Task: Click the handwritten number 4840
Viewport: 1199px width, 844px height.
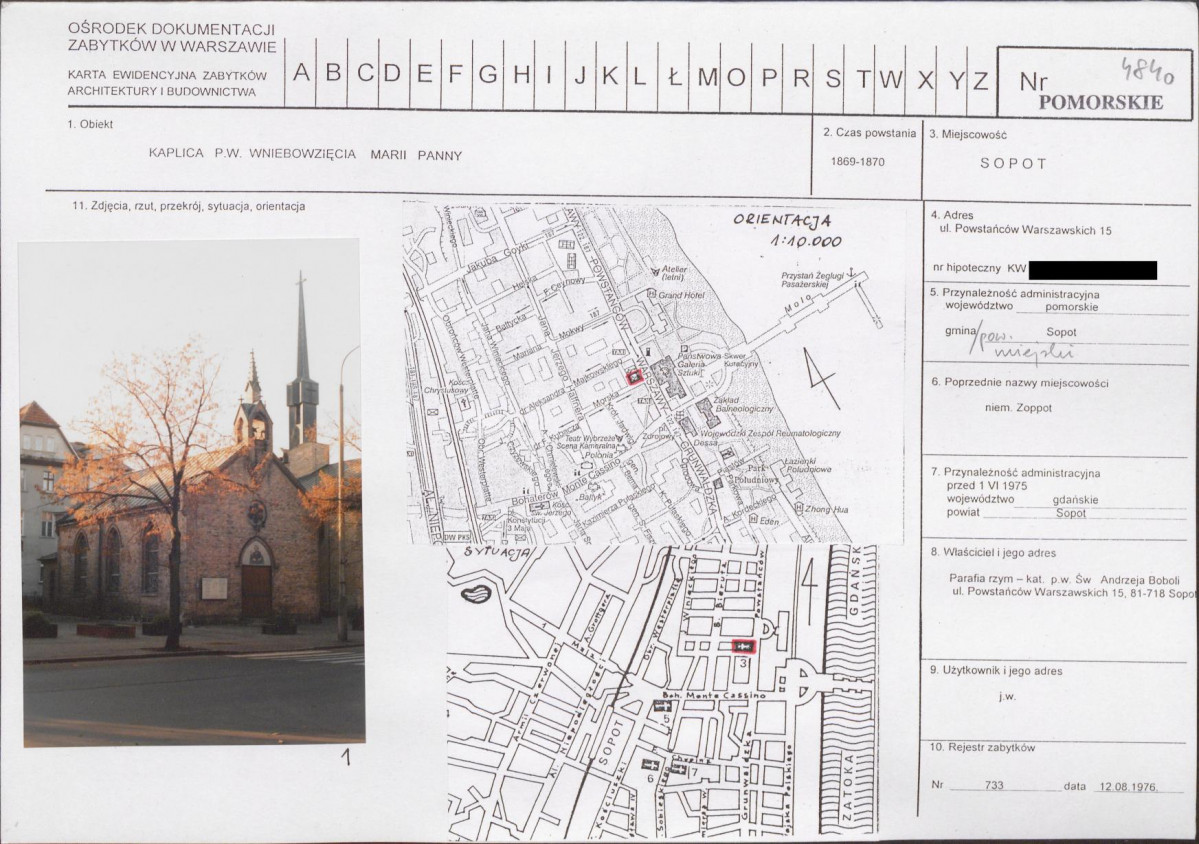Action: 1146,70
